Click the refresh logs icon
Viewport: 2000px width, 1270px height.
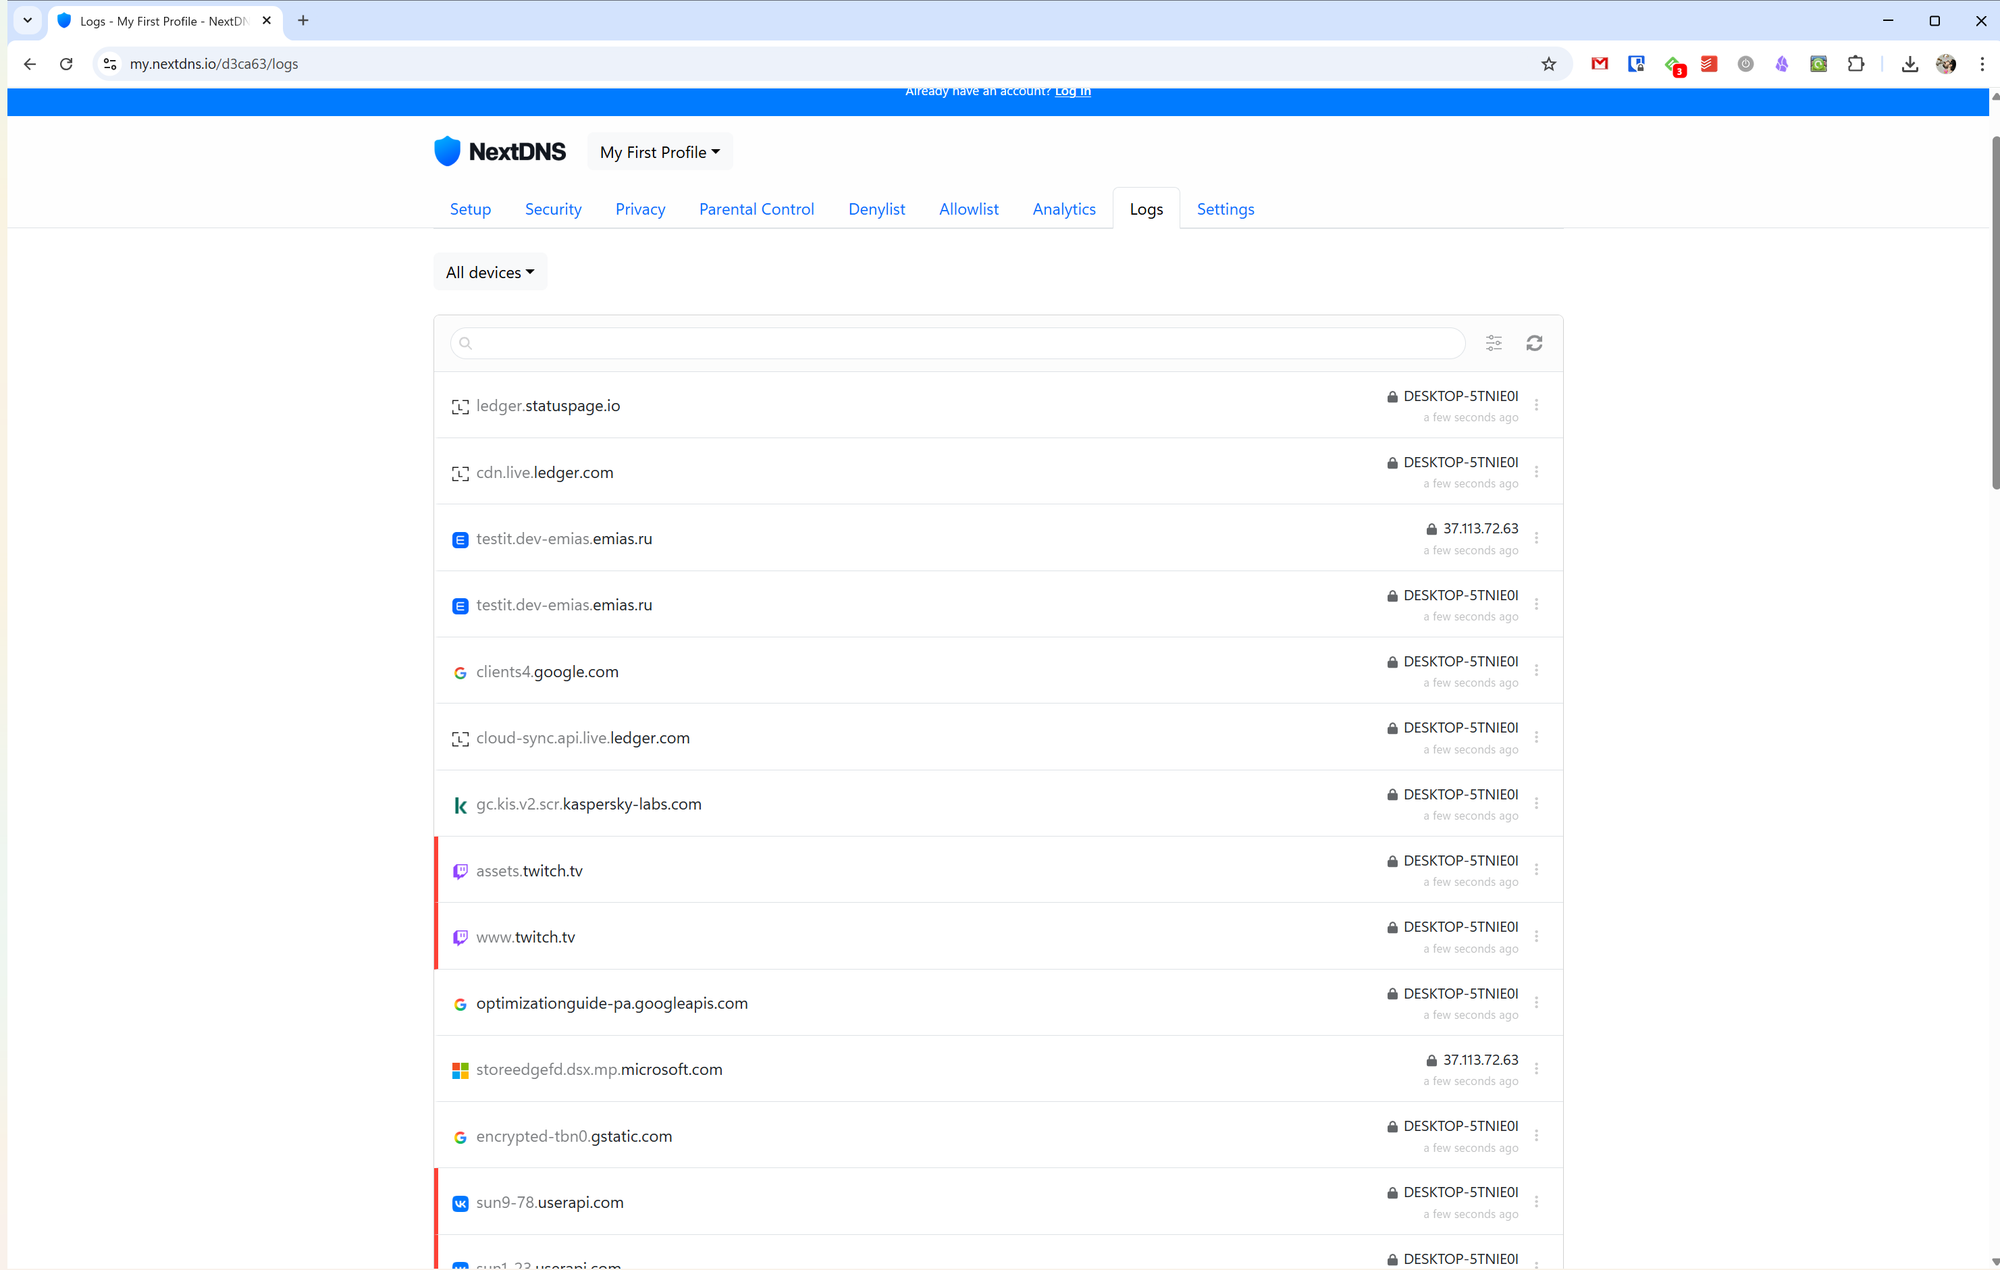[1534, 343]
